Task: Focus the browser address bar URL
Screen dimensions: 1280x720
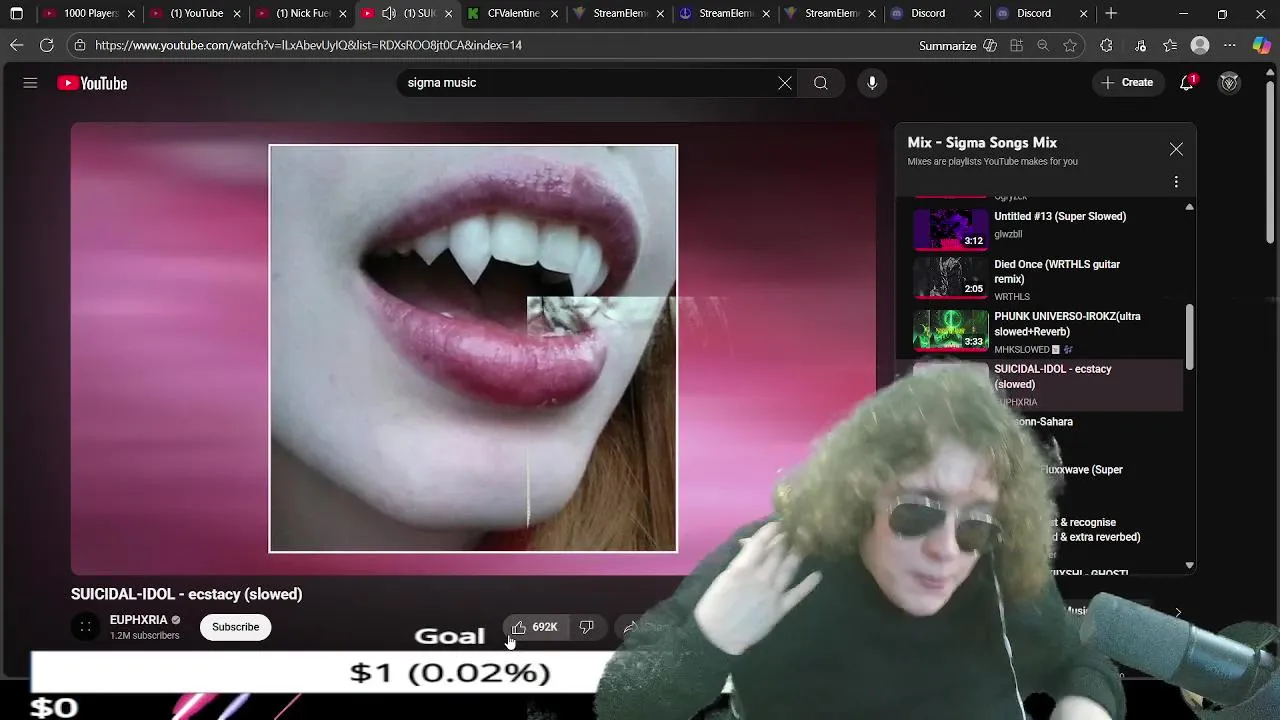Action: [308, 45]
